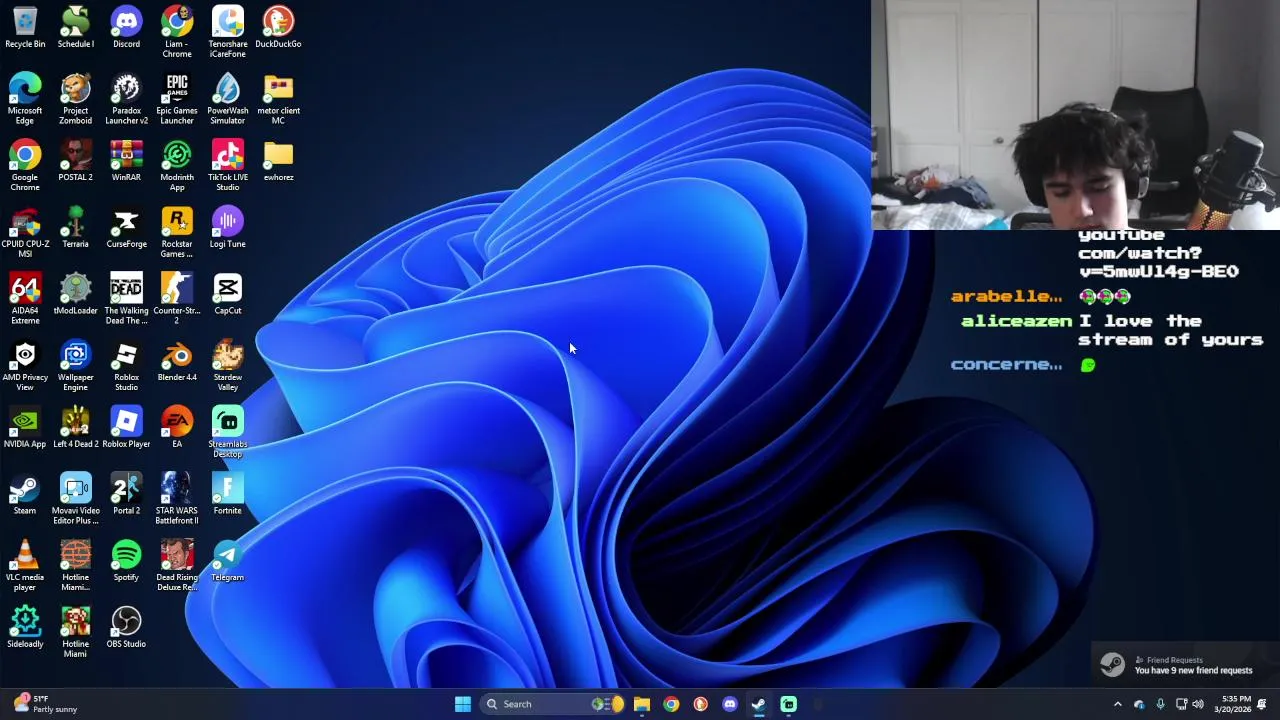Open Streamlabs Desktop shortcut
The height and width of the screenshot is (720, 1280).
pos(228,433)
